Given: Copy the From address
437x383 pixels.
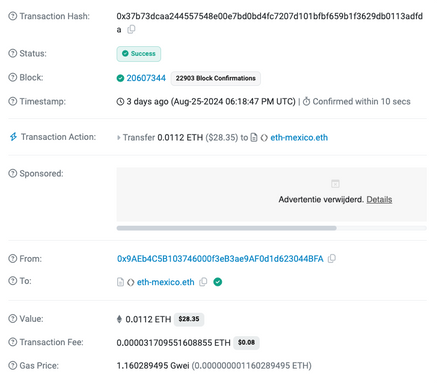Looking at the screenshot, I should 332,259.
